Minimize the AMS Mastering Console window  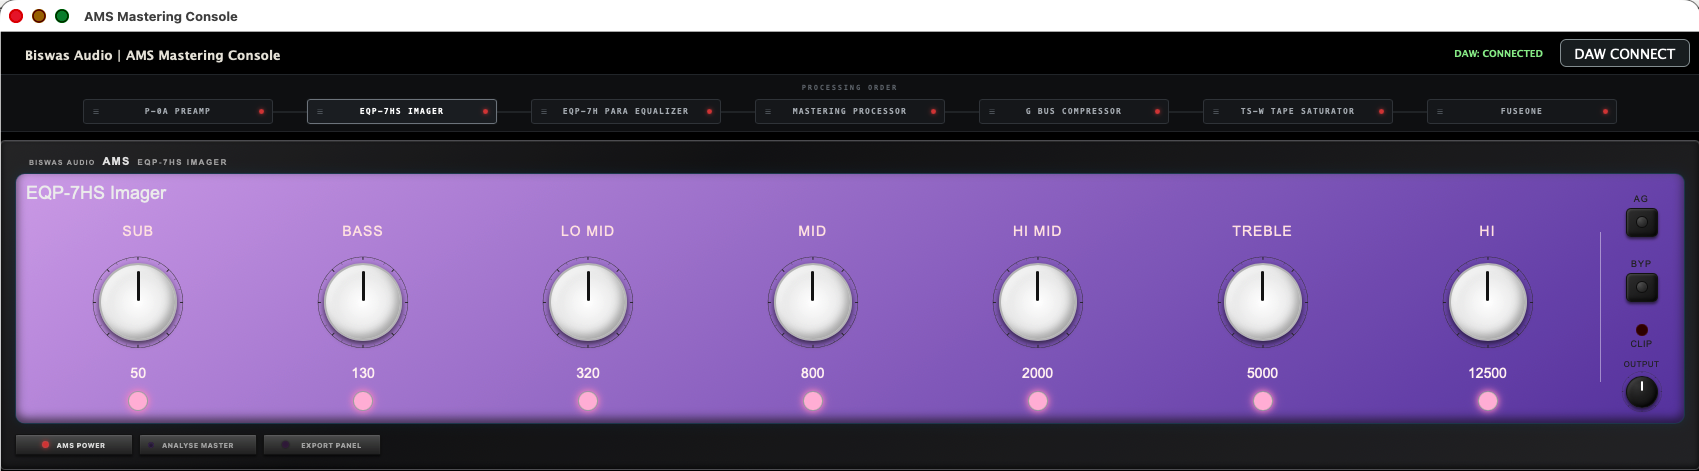click(39, 16)
